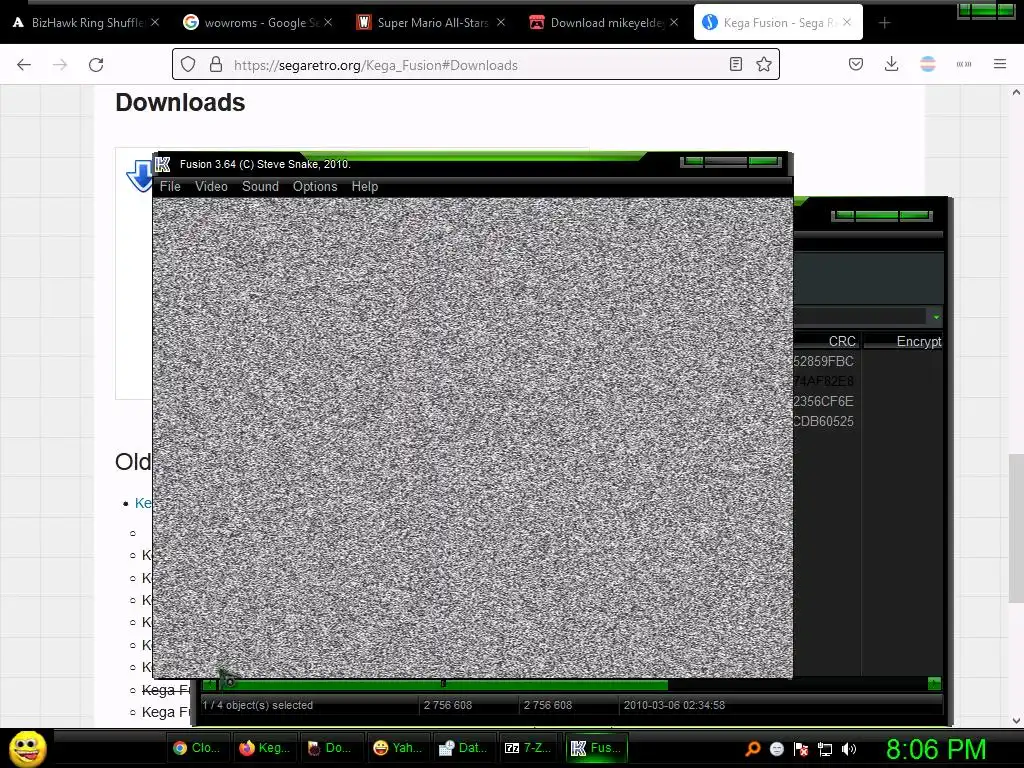Image resolution: width=1024 pixels, height=768 pixels.
Task: Open Firefox hamburger application menu
Action: click(x=1000, y=64)
